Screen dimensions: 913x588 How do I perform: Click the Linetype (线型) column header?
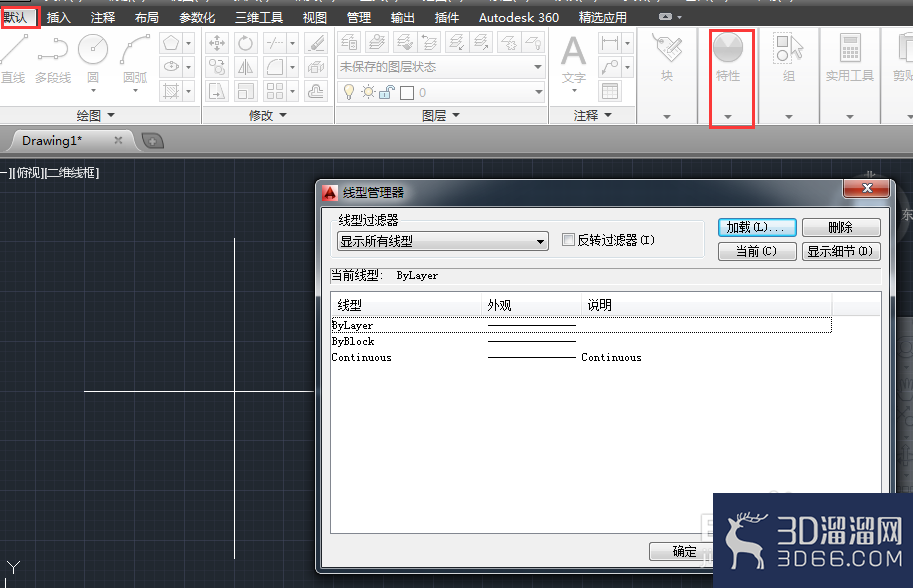pos(406,304)
